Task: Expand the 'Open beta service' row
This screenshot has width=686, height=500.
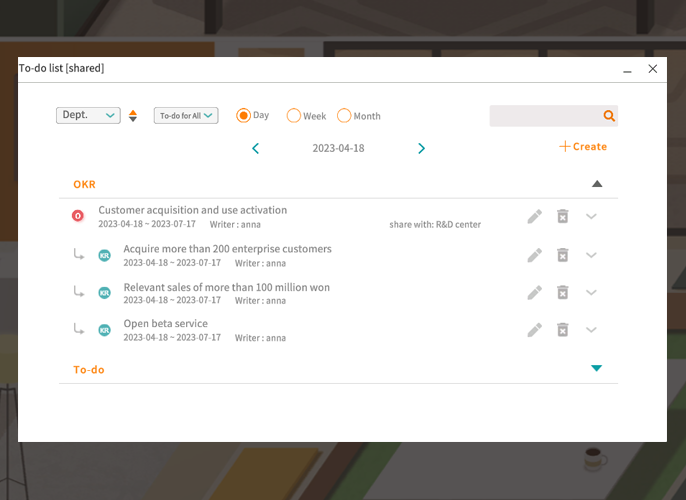Action: (x=591, y=329)
